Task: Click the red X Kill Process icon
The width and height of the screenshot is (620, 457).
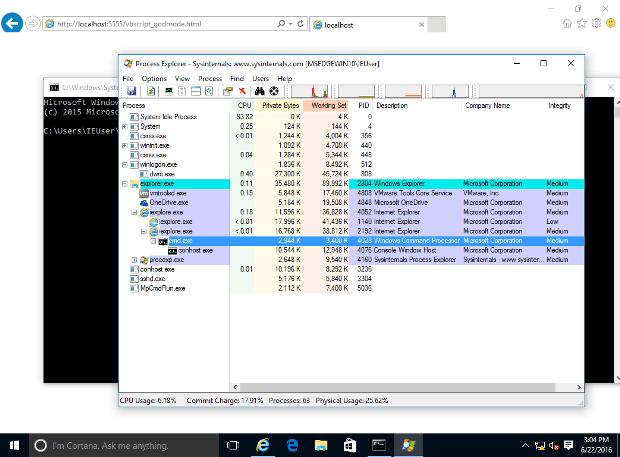Action: pyautogui.click(x=242, y=91)
